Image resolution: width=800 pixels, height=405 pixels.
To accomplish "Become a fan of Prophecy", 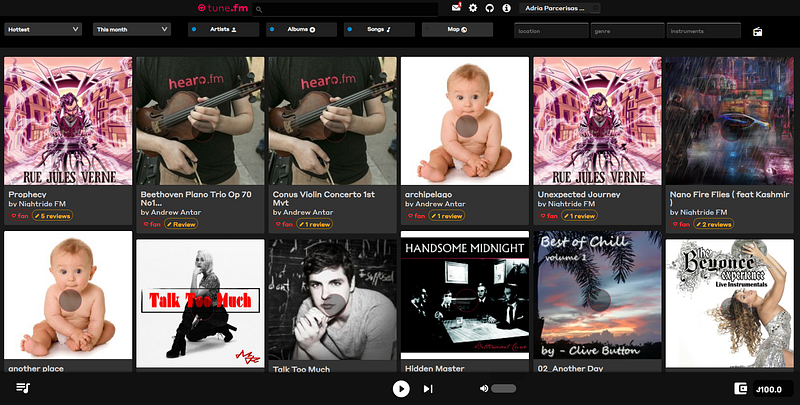I will 20,216.
